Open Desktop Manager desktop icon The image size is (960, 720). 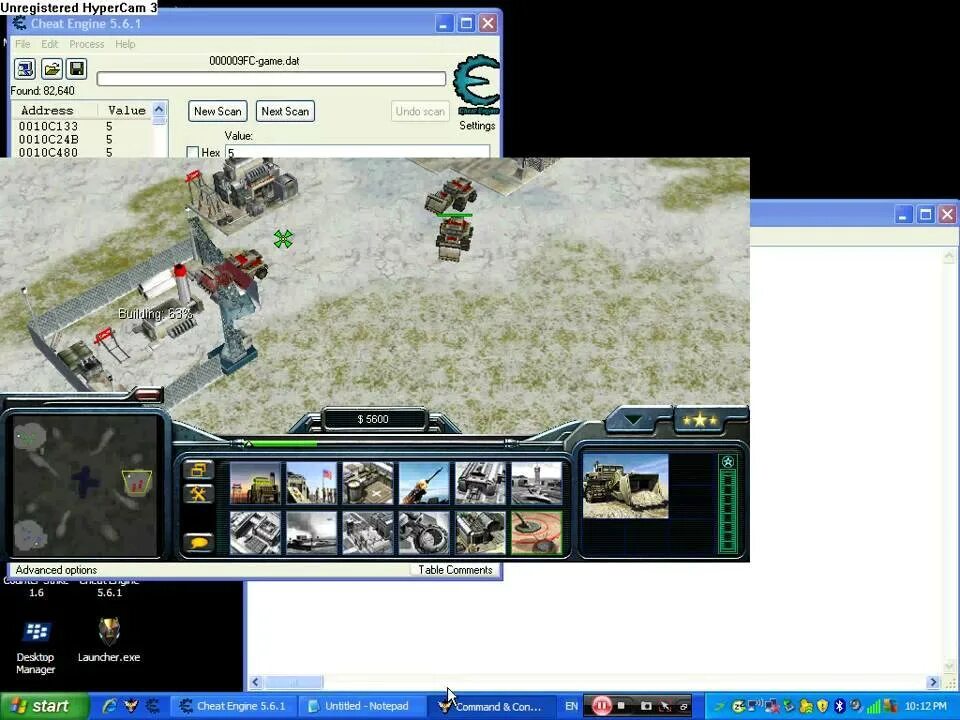coord(36,647)
